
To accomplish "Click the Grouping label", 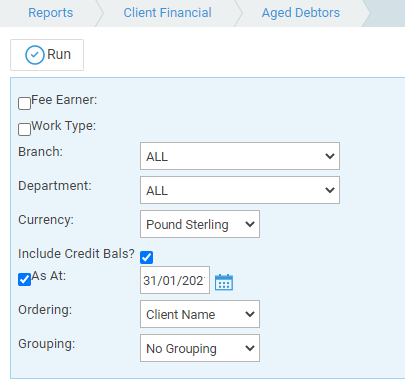I will point(47,344).
